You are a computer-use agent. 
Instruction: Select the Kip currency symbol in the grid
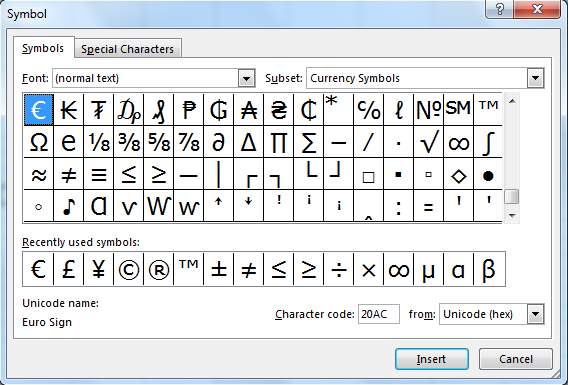click(68, 110)
